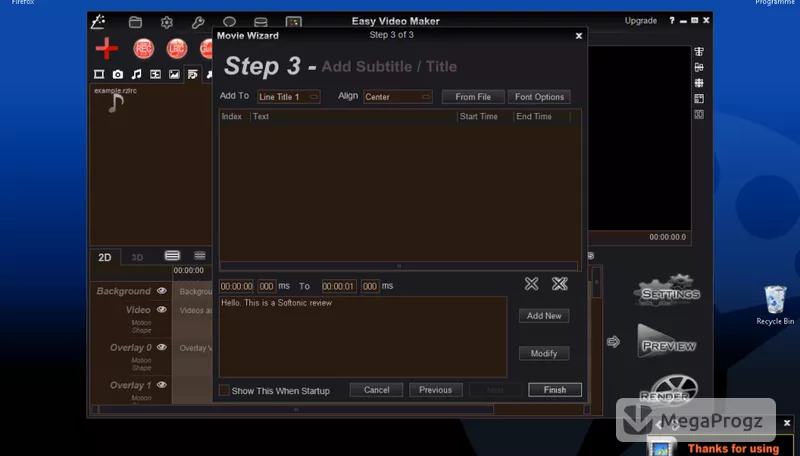Toggle visibility of the Background track

162,291
